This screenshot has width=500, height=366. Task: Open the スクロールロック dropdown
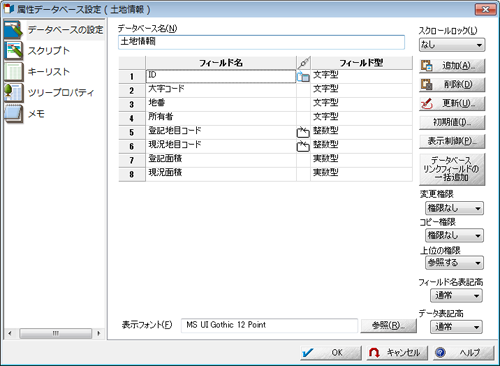click(452, 45)
